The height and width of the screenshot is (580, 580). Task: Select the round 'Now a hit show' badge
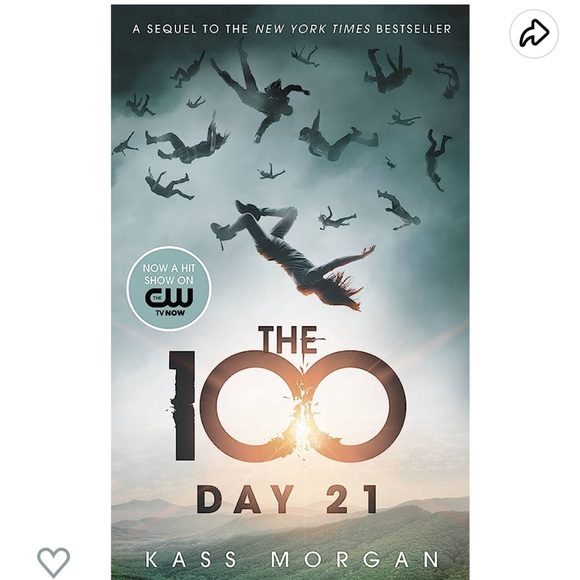(x=169, y=289)
